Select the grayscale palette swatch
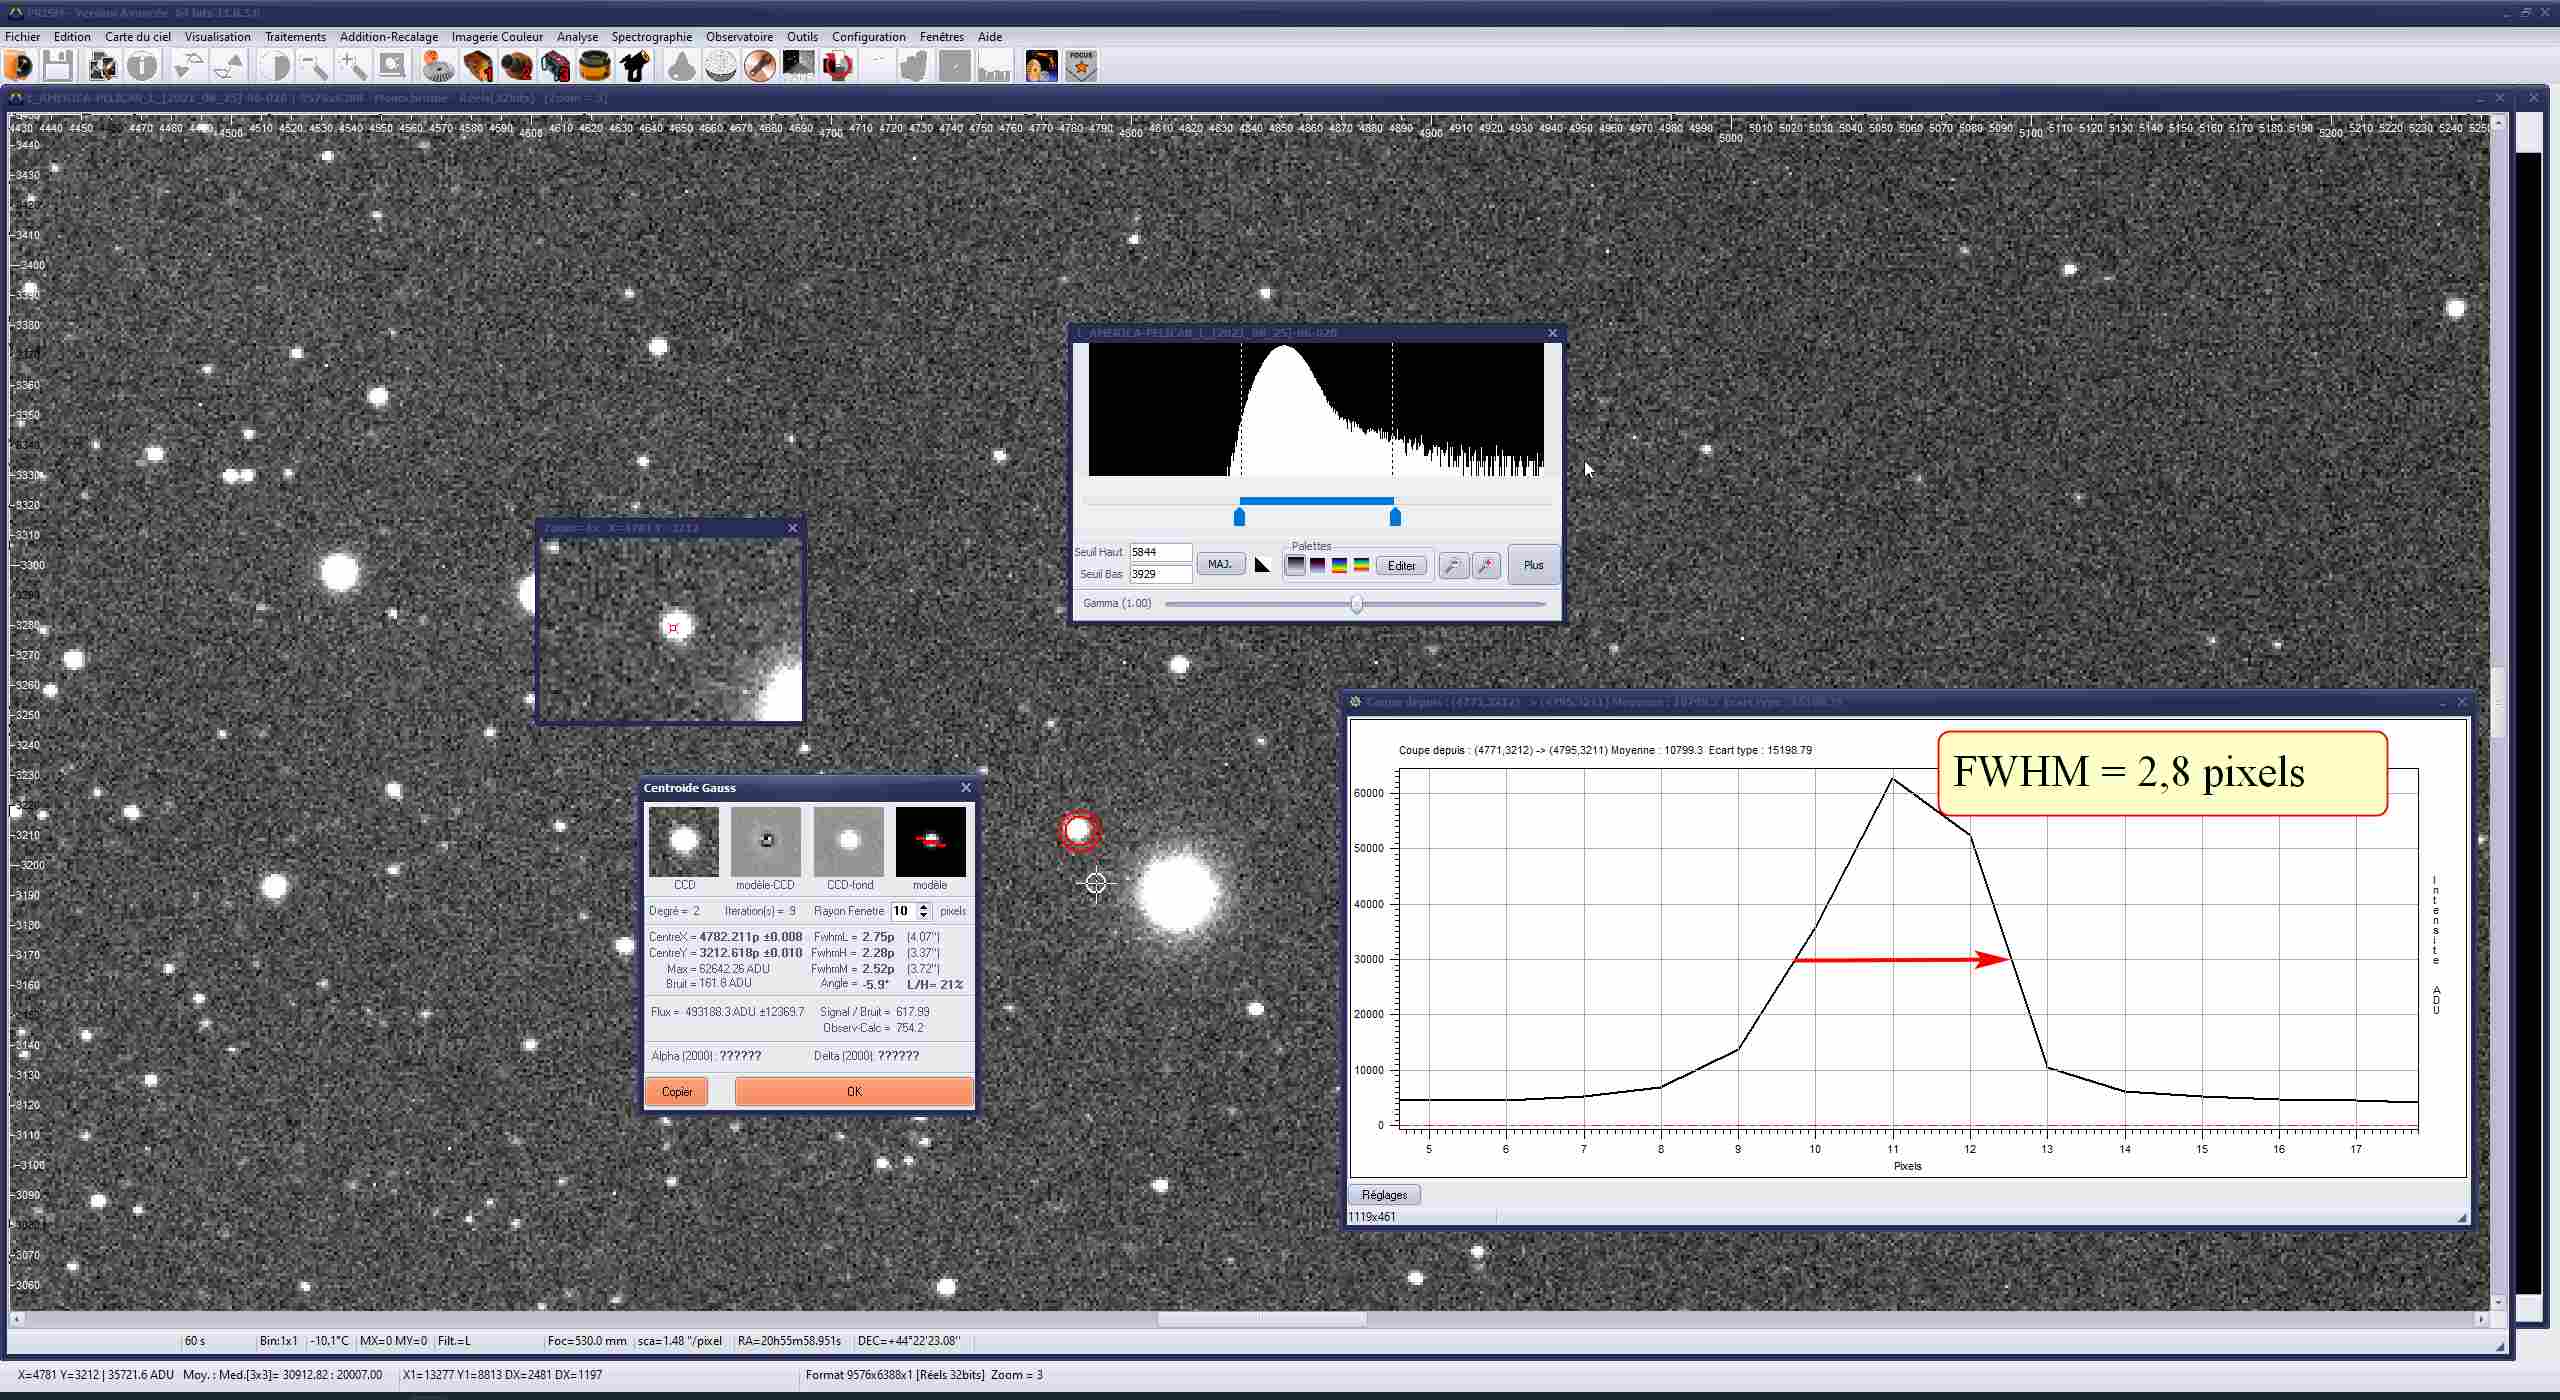 1296,566
